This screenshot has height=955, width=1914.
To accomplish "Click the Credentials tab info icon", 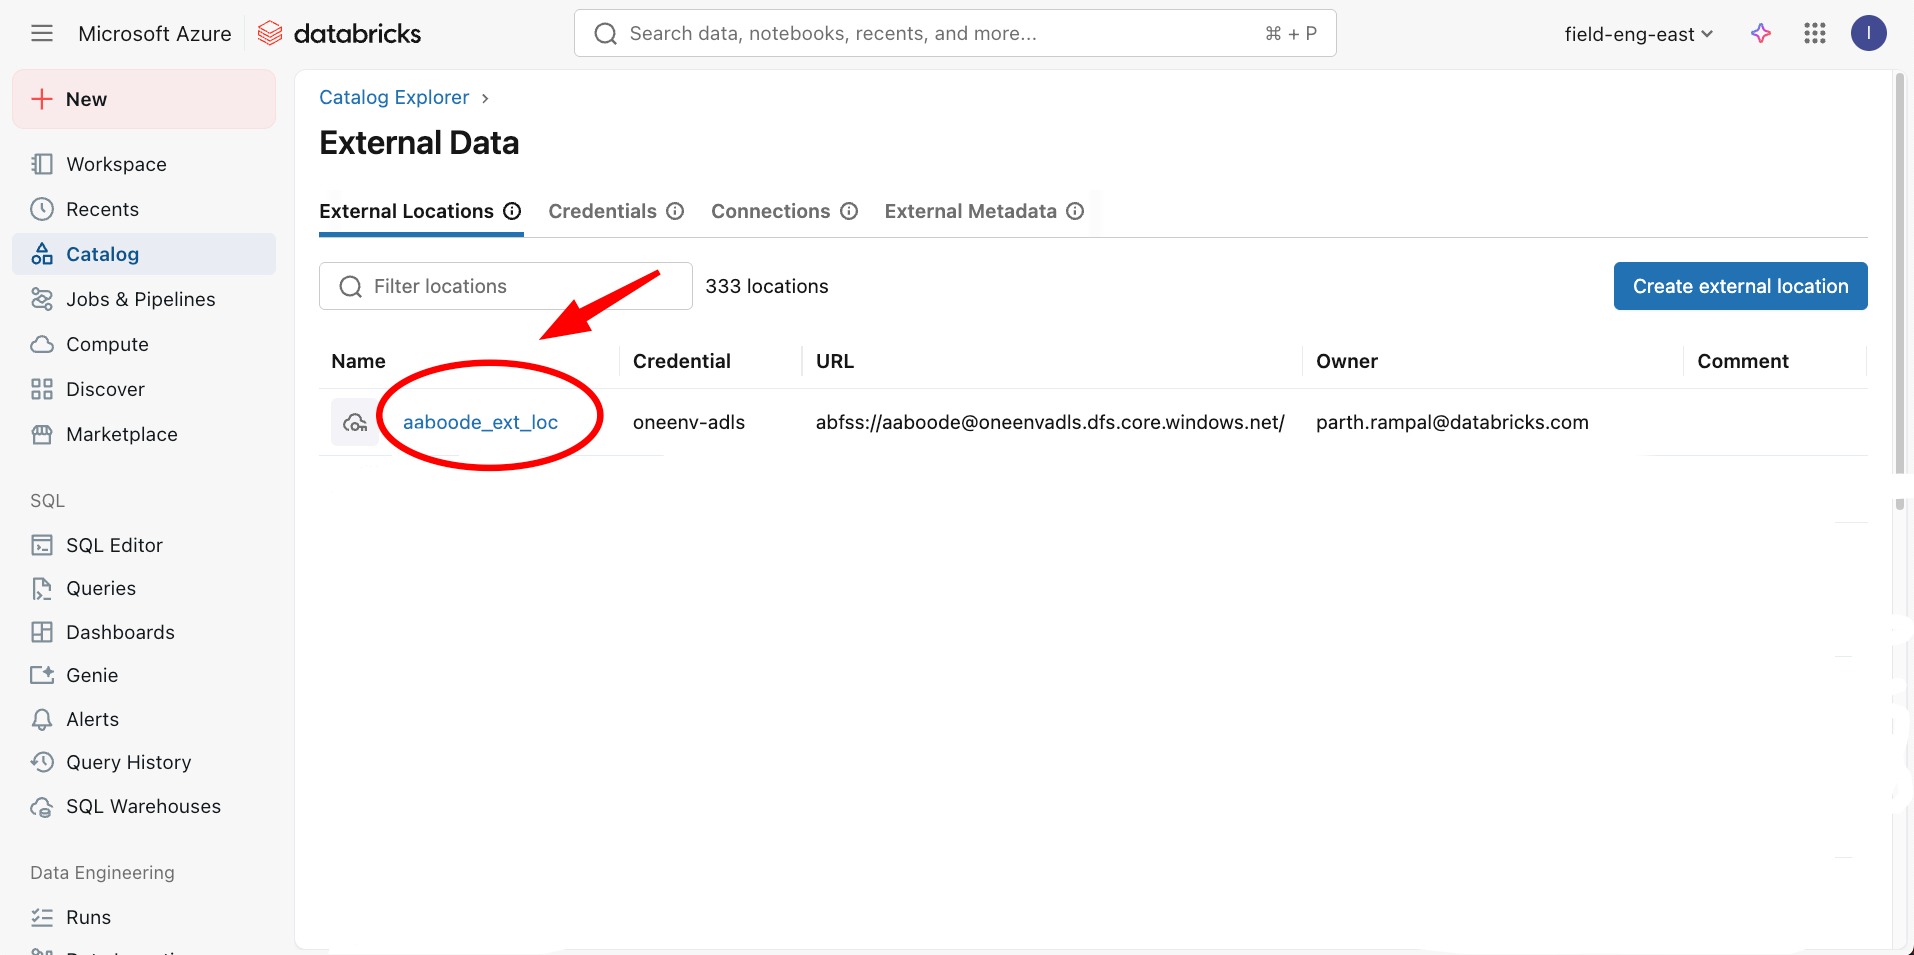I will click(x=675, y=211).
